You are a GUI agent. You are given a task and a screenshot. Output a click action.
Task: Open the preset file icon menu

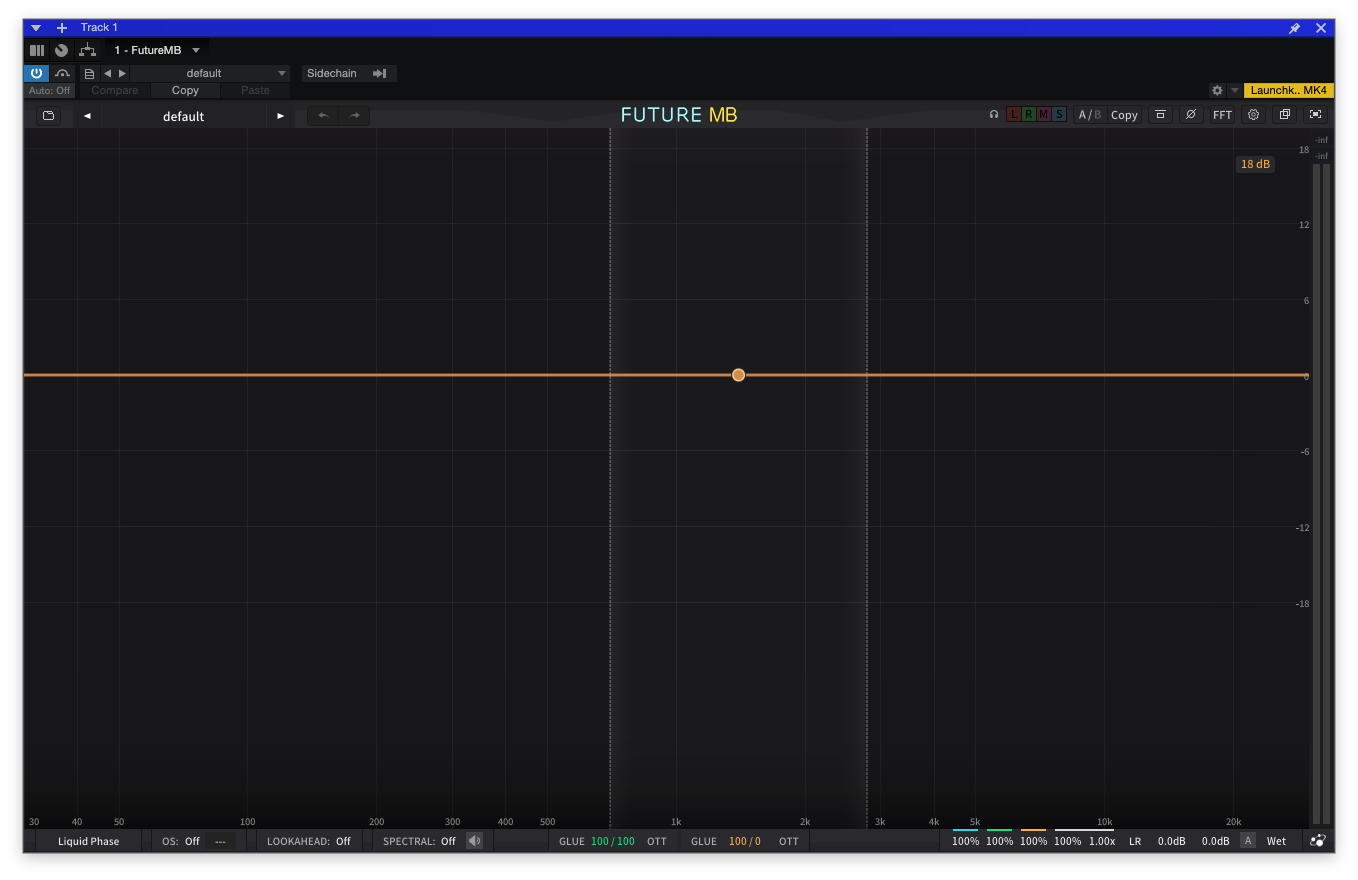[90, 73]
